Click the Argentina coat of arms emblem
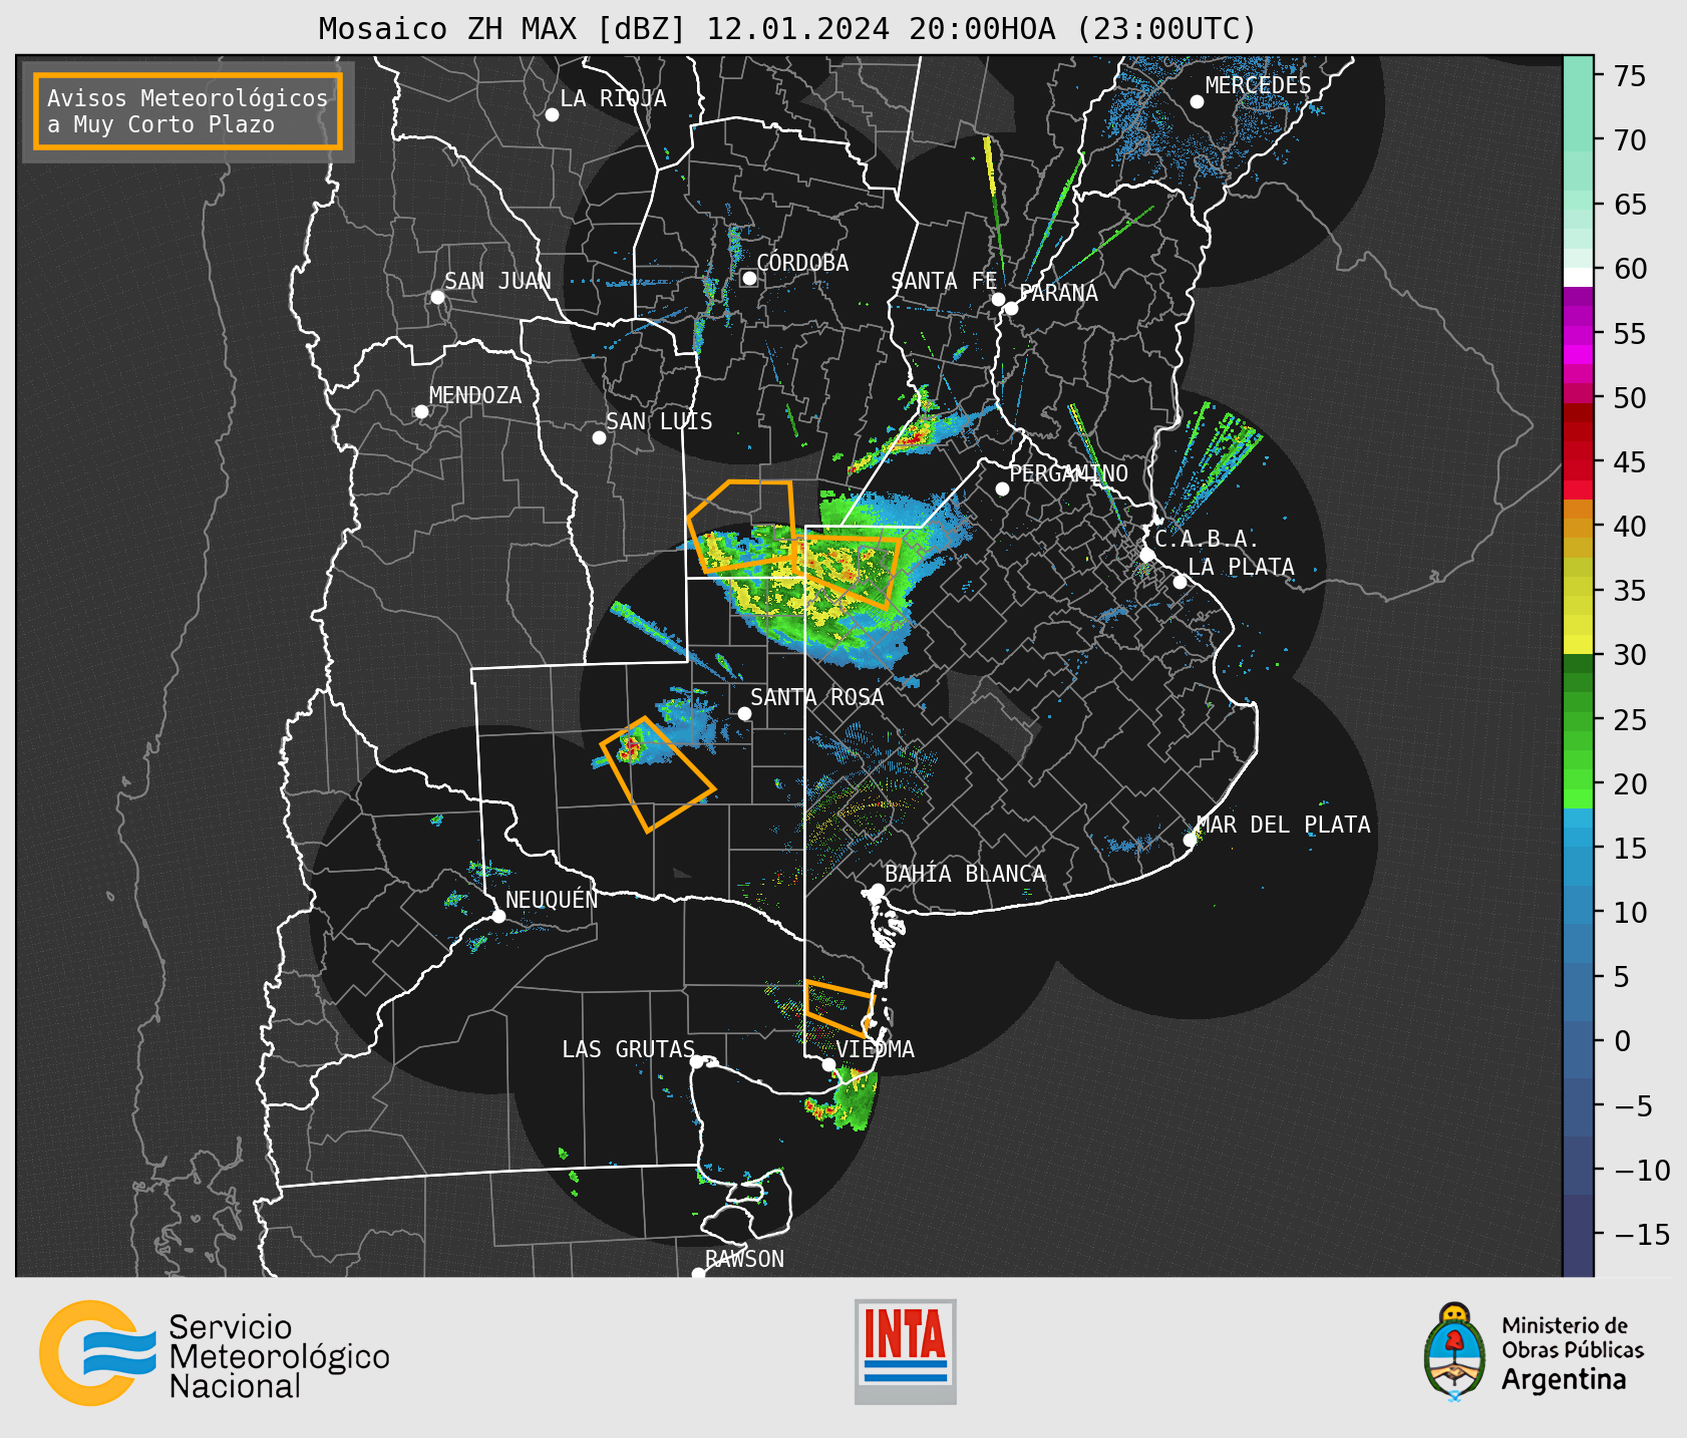 [x=1455, y=1352]
